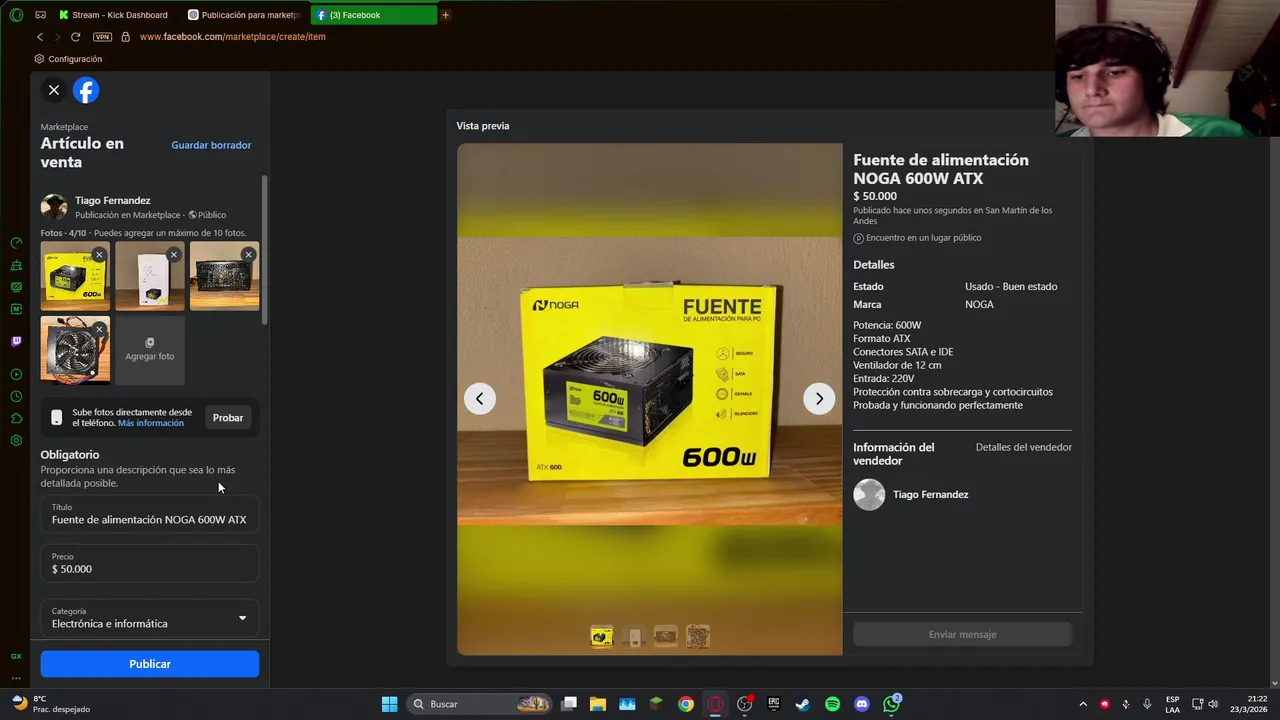Open the Opera GX menu logo
The height and width of the screenshot is (720, 1280).
(16, 15)
